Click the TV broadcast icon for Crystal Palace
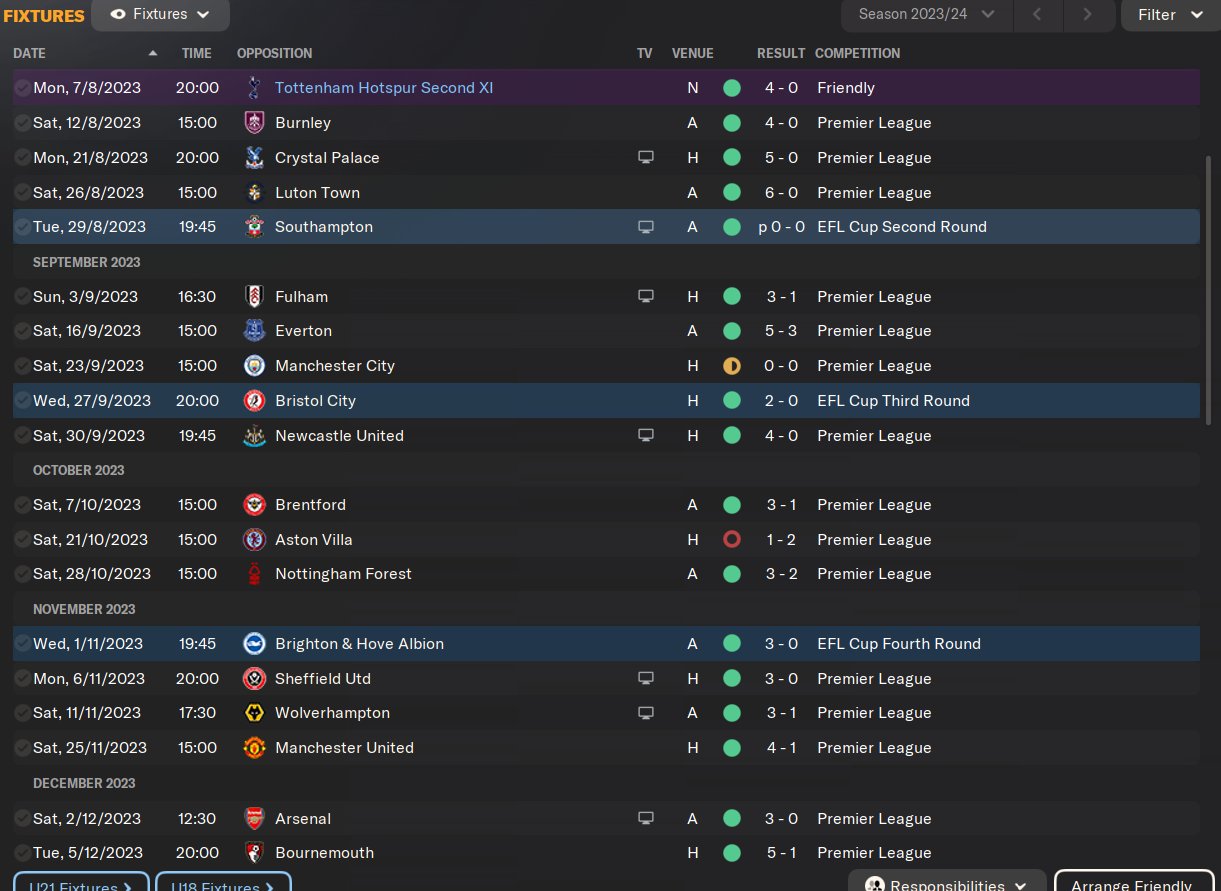This screenshot has width=1221, height=891. pos(646,158)
